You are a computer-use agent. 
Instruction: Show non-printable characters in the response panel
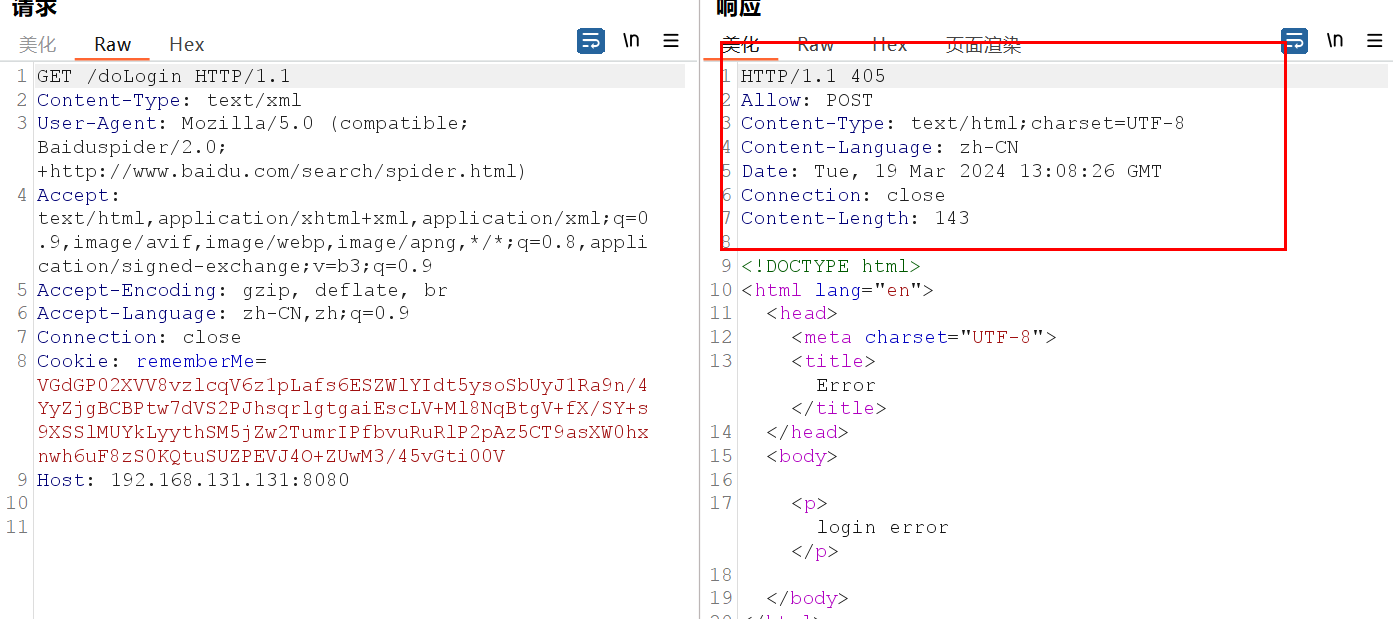[1335, 41]
